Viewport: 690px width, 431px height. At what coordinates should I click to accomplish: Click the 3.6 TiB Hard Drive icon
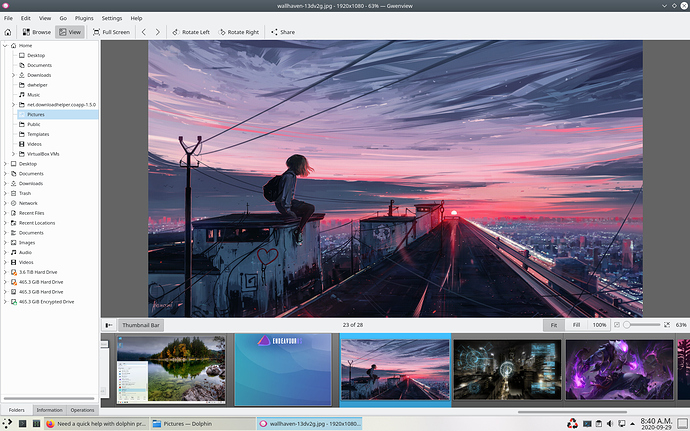[x=14, y=272]
